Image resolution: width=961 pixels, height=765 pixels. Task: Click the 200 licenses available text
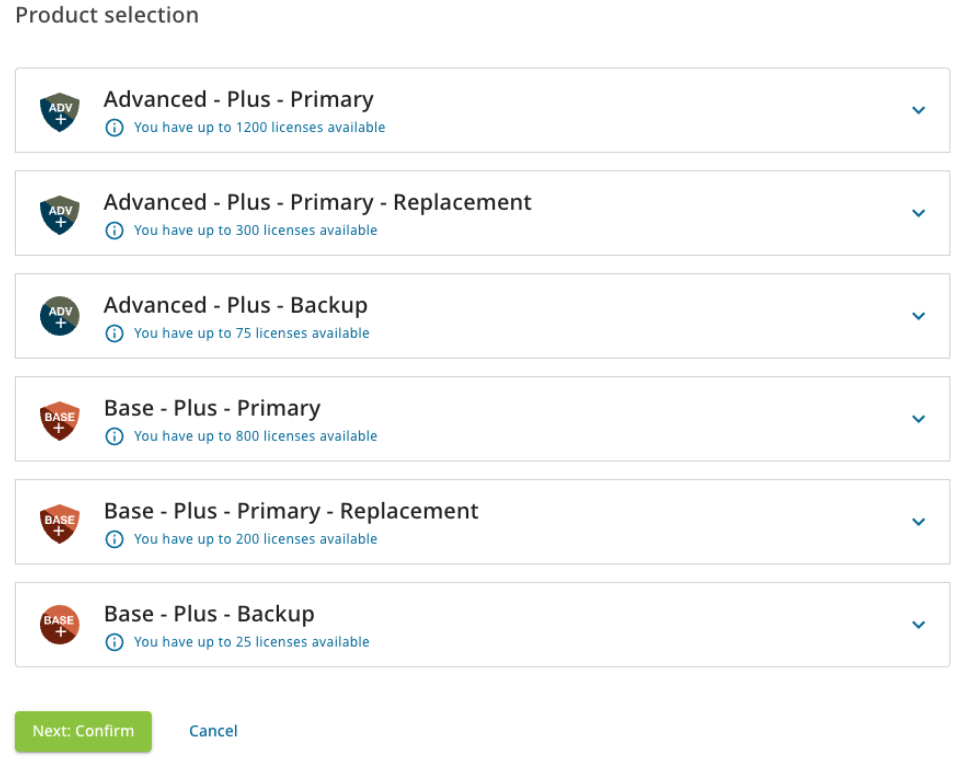coord(256,539)
